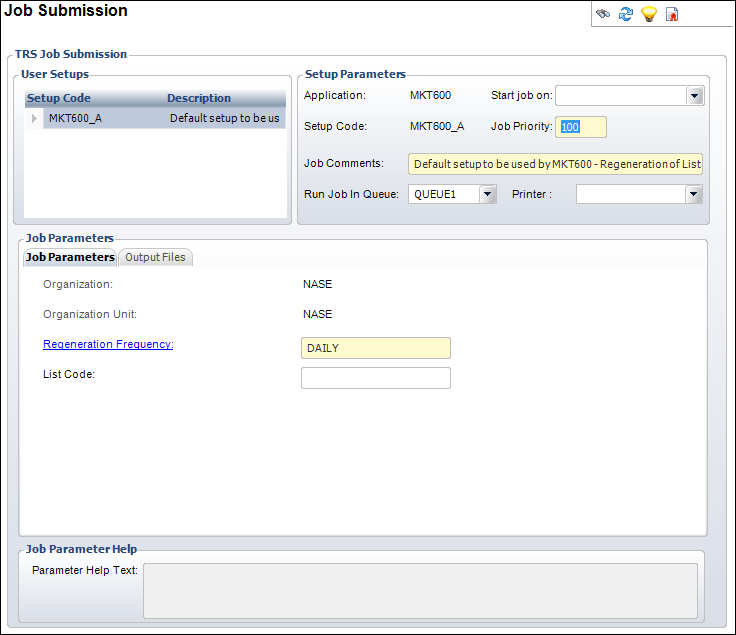Open the Printer dropdown list
This screenshot has height=635, width=736.
(693, 194)
